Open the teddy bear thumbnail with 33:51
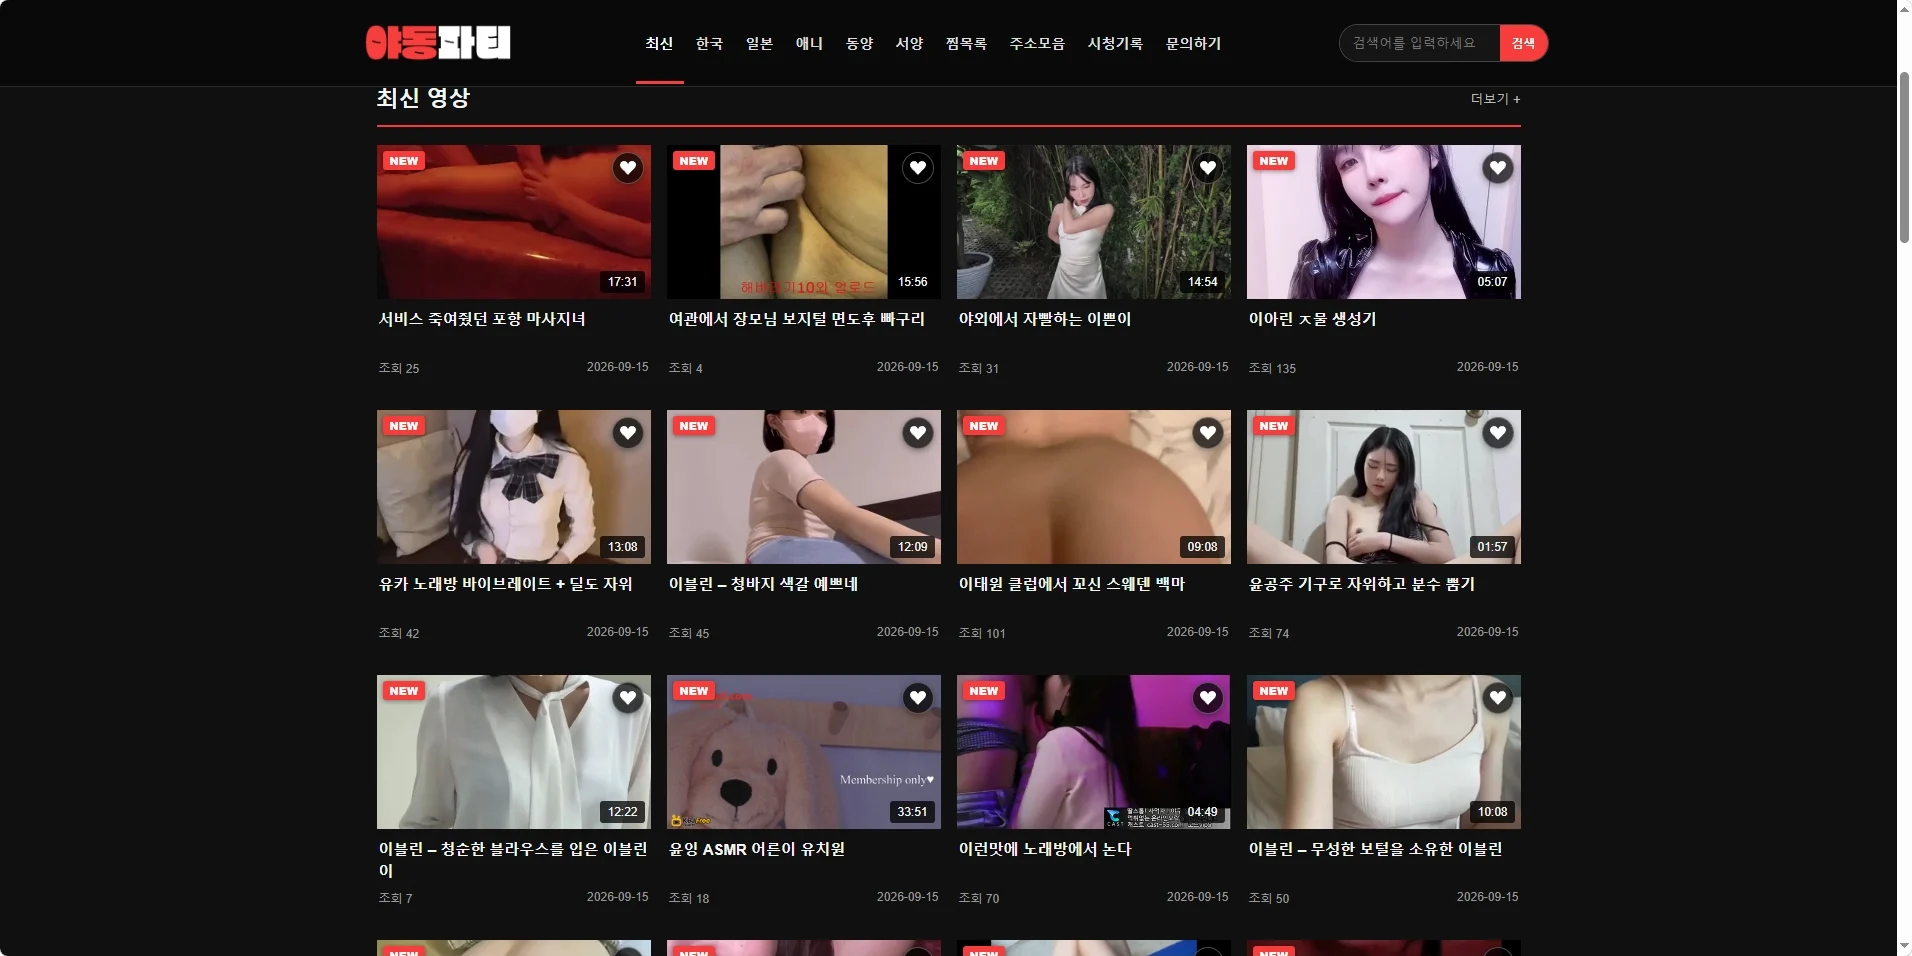This screenshot has height=956, width=1912. (804, 752)
